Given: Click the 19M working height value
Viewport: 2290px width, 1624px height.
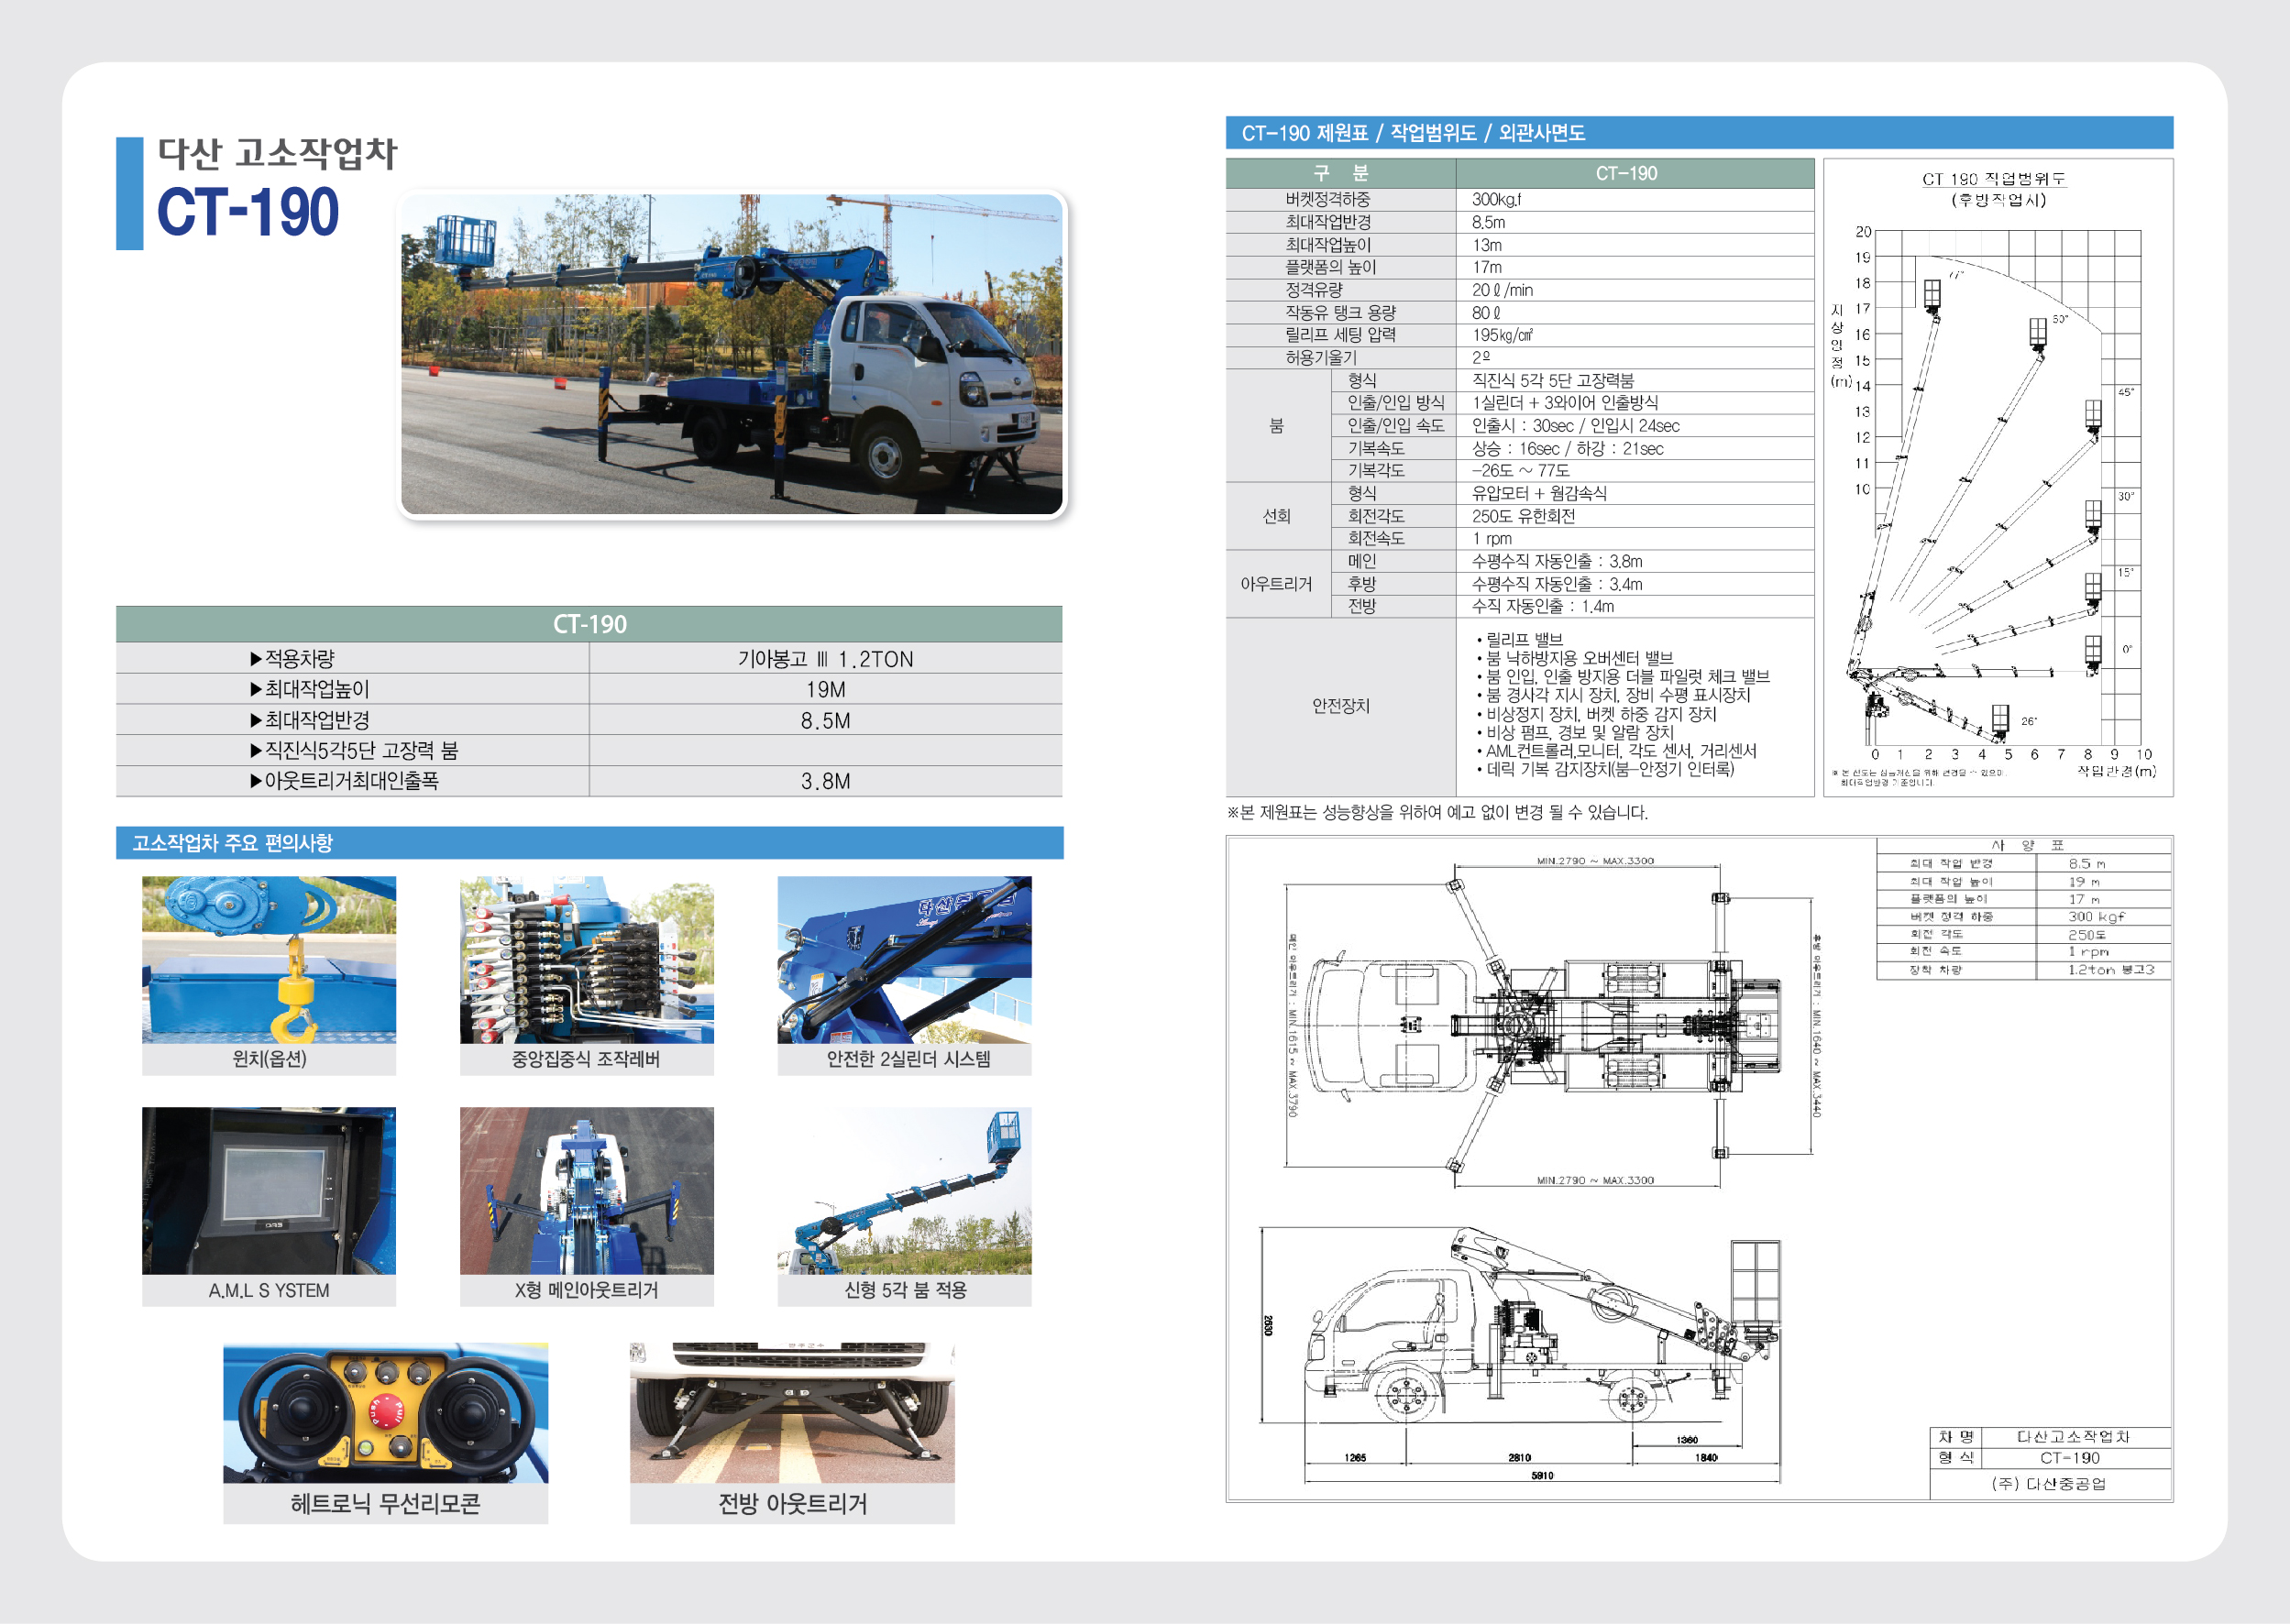Looking at the screenshot, I should 825,689.
